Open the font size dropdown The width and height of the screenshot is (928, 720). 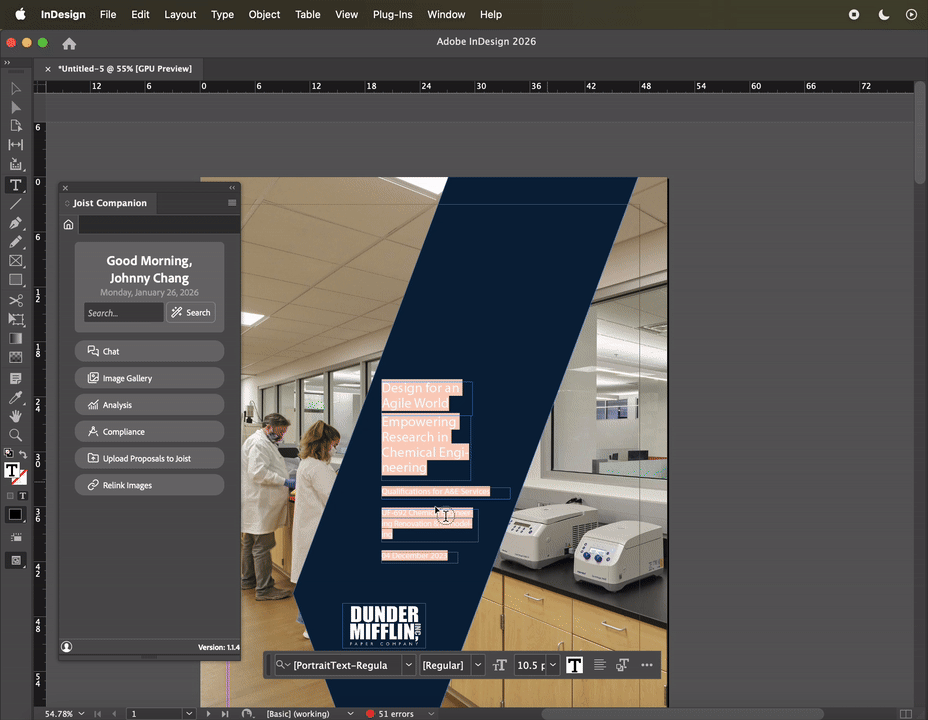[x=553, y=665]
